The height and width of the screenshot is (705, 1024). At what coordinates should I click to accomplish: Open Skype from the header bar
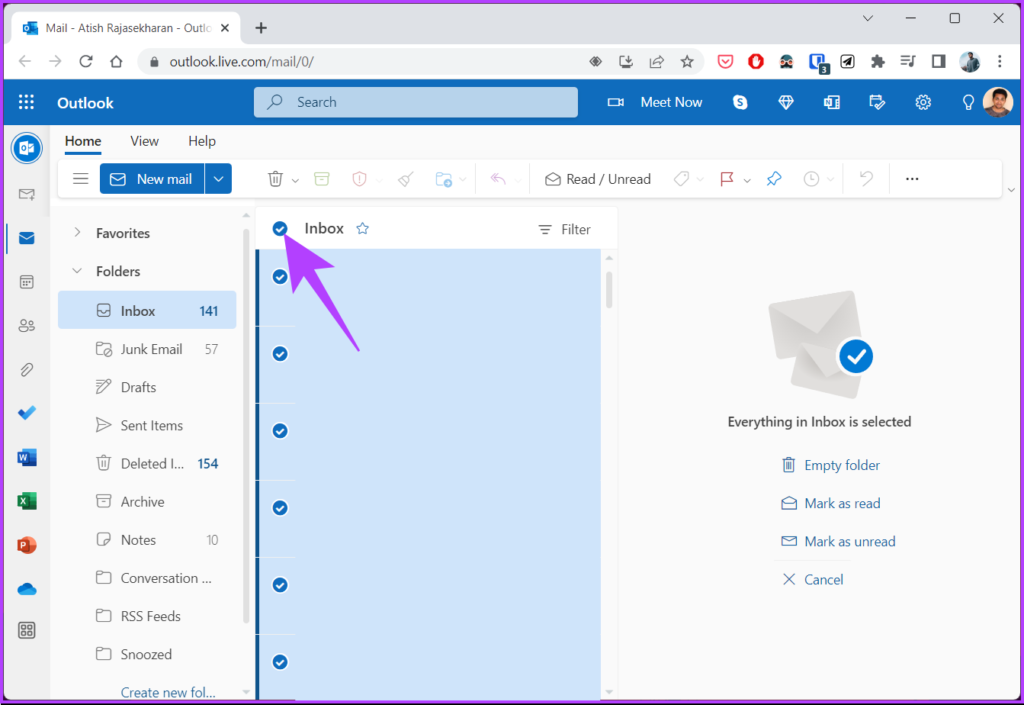coord(740,102)
